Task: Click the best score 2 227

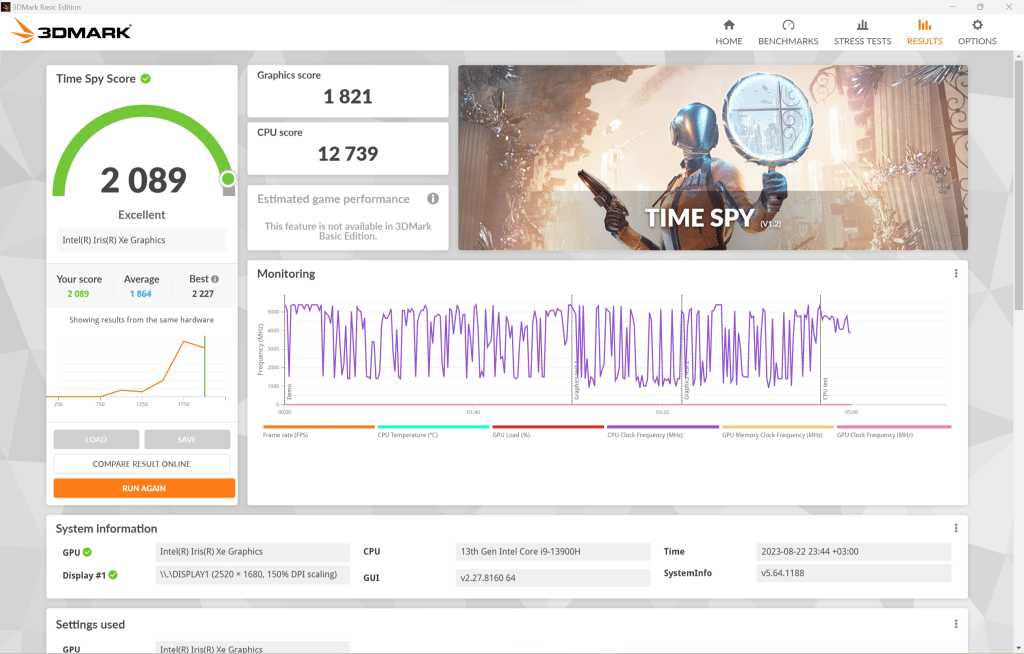Action: (202, 294)
